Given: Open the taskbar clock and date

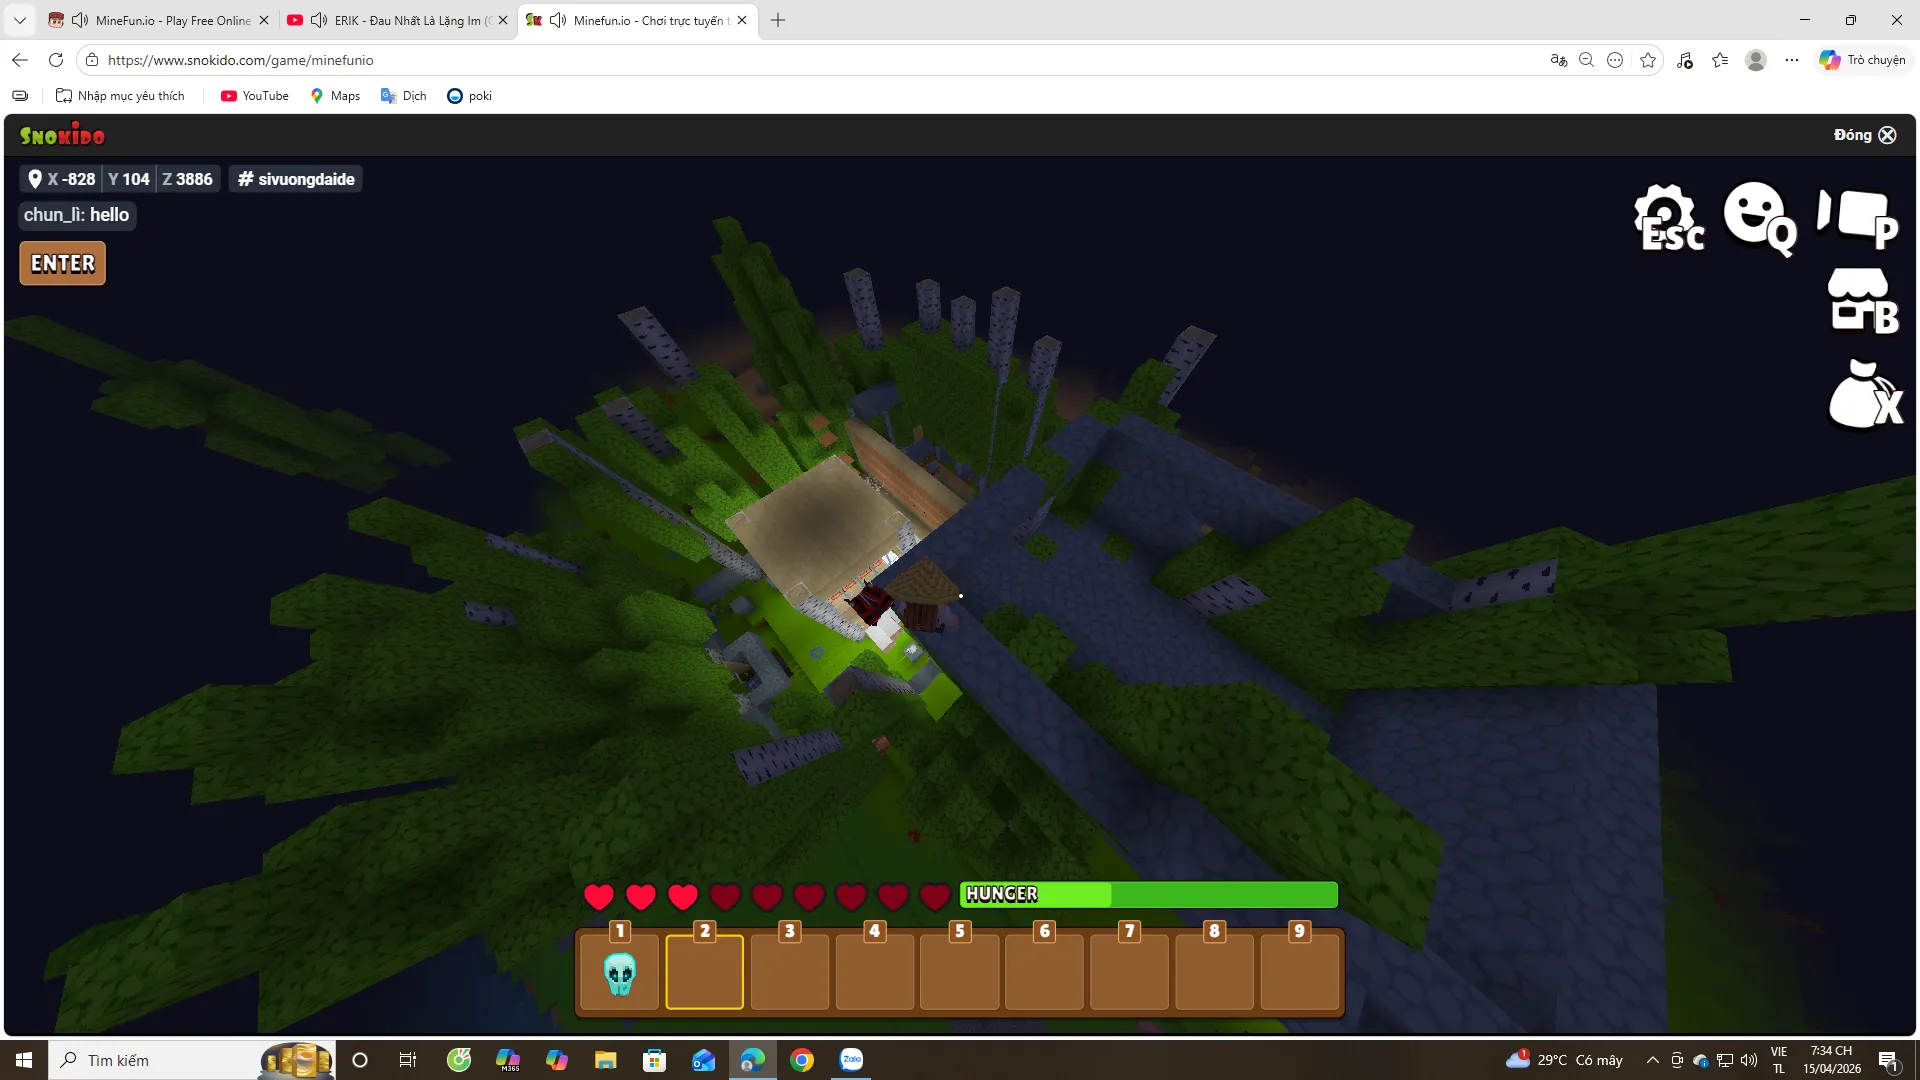Looking at the screenshot, I should (1832, 1060).
